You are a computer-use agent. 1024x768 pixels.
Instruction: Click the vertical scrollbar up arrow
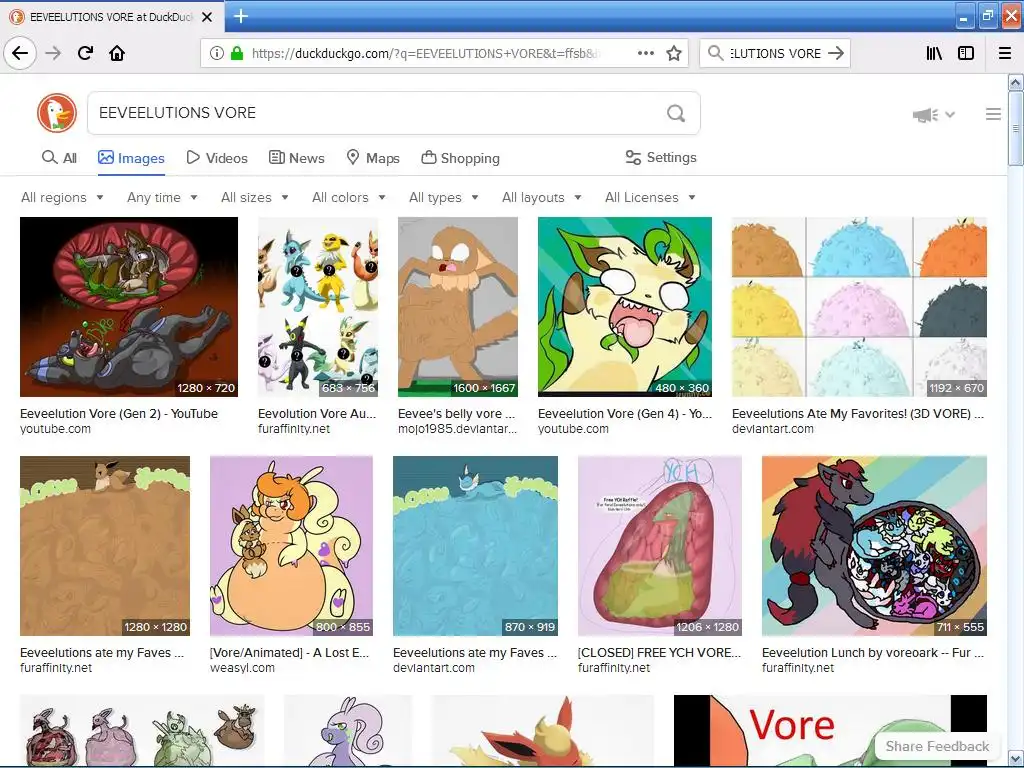[x=1015, y=83]
